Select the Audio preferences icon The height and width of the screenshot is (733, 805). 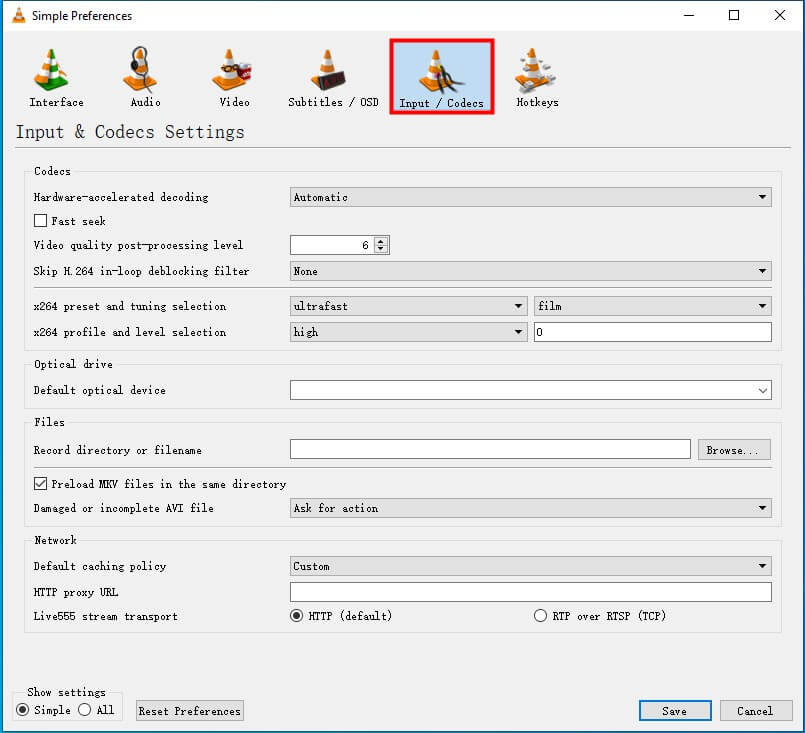[x=142, y=75]
